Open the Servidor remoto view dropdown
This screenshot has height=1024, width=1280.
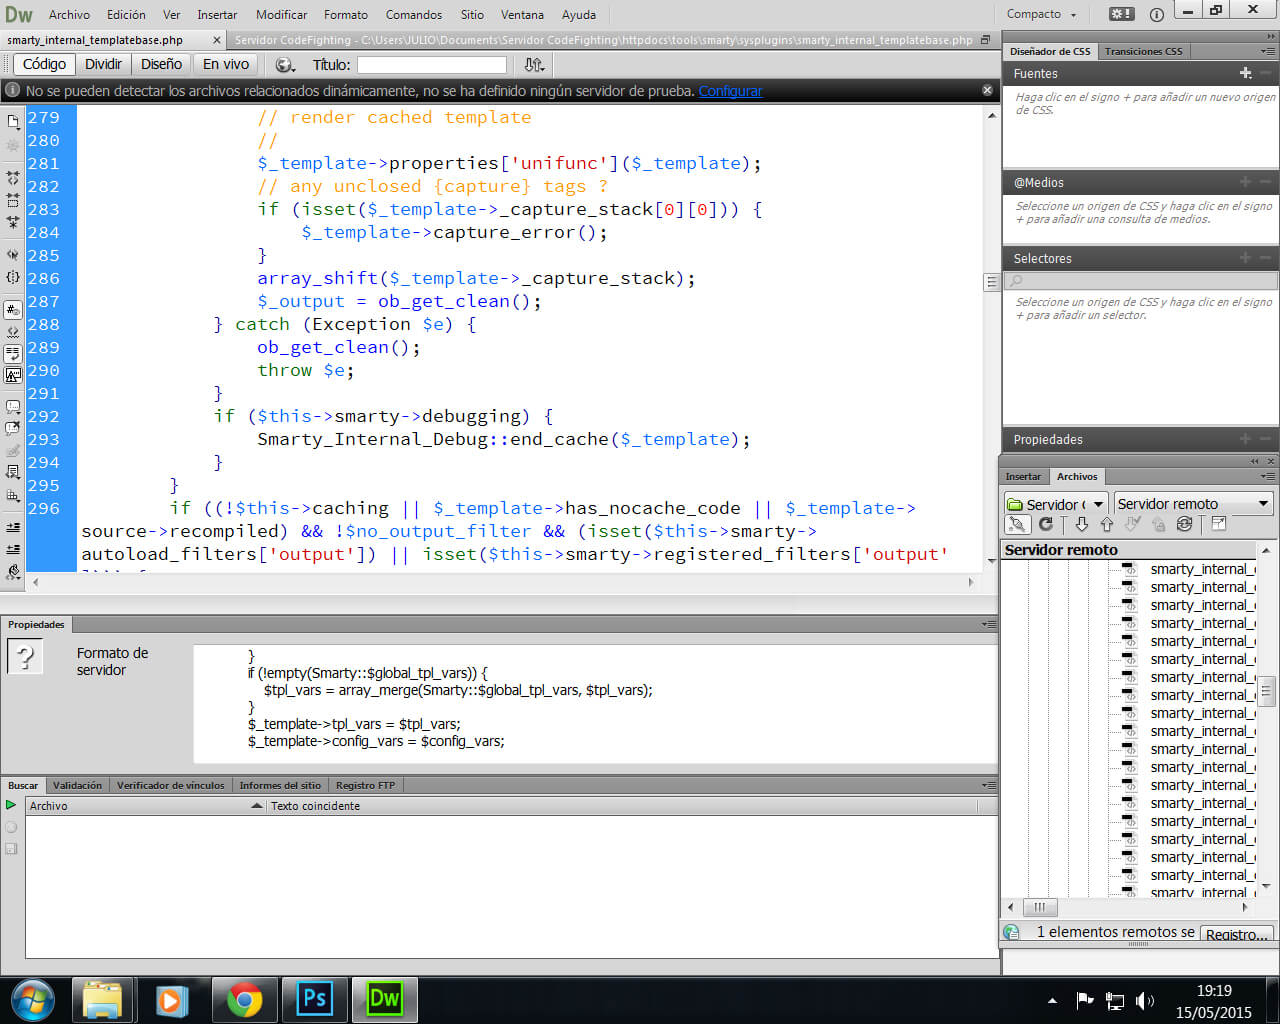coord(1193,504)
